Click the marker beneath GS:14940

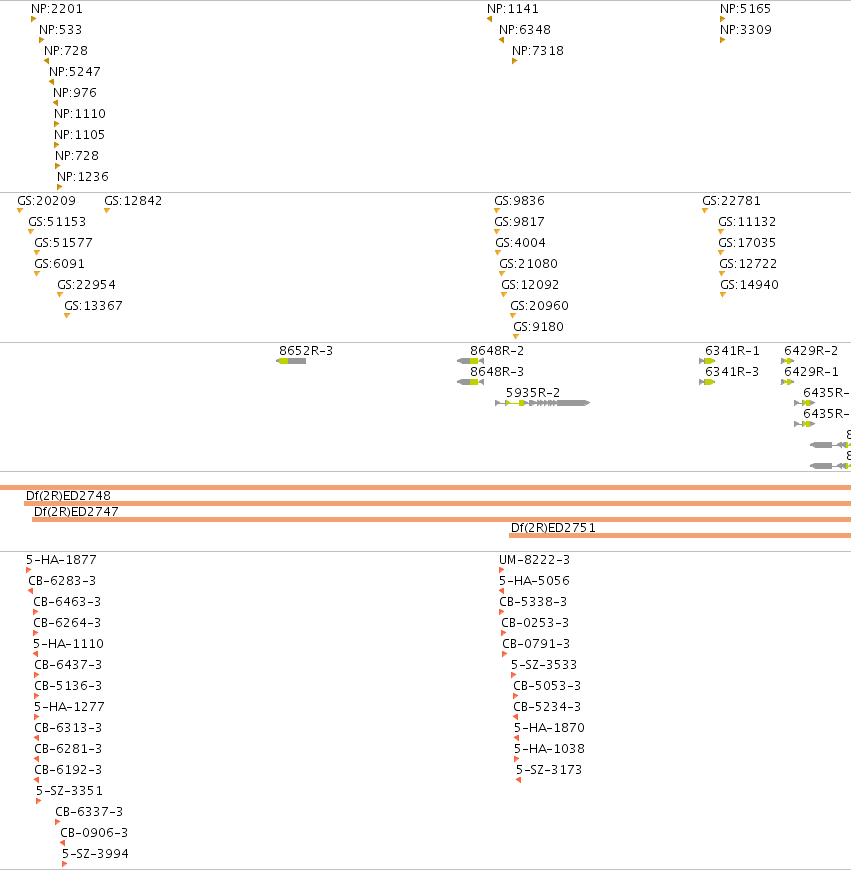point(723,295)
